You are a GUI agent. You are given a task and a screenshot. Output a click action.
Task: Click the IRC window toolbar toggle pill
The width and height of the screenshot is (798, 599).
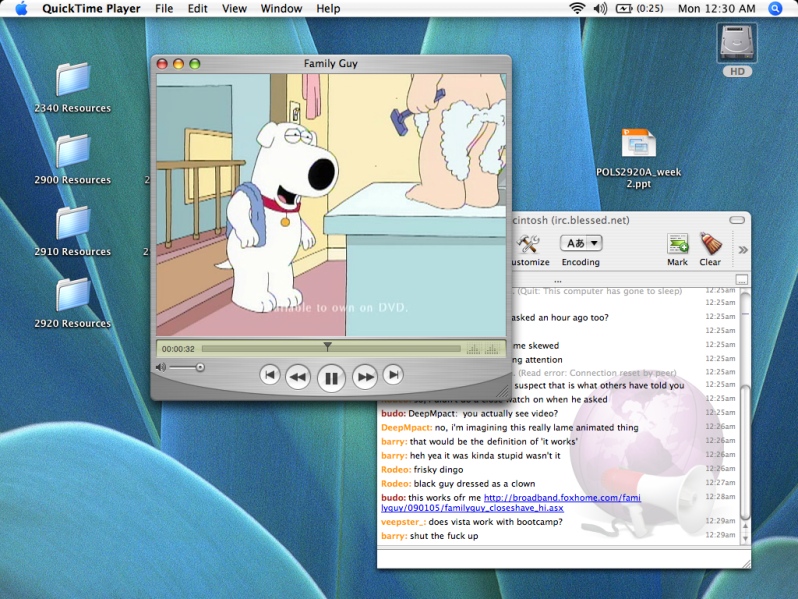[737, 220]
